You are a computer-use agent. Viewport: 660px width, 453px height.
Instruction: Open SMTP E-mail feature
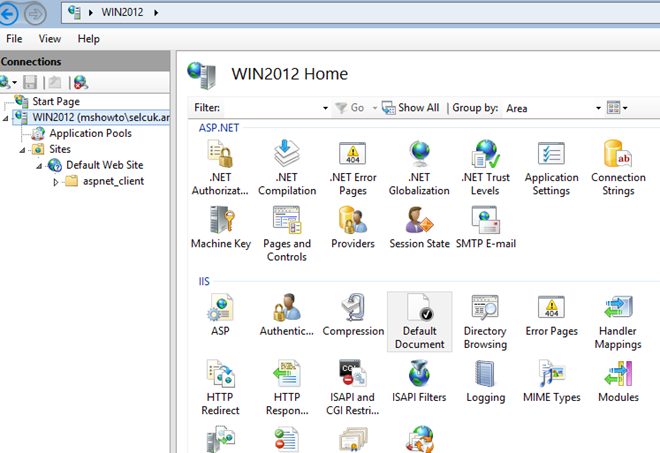click(485, 228)
